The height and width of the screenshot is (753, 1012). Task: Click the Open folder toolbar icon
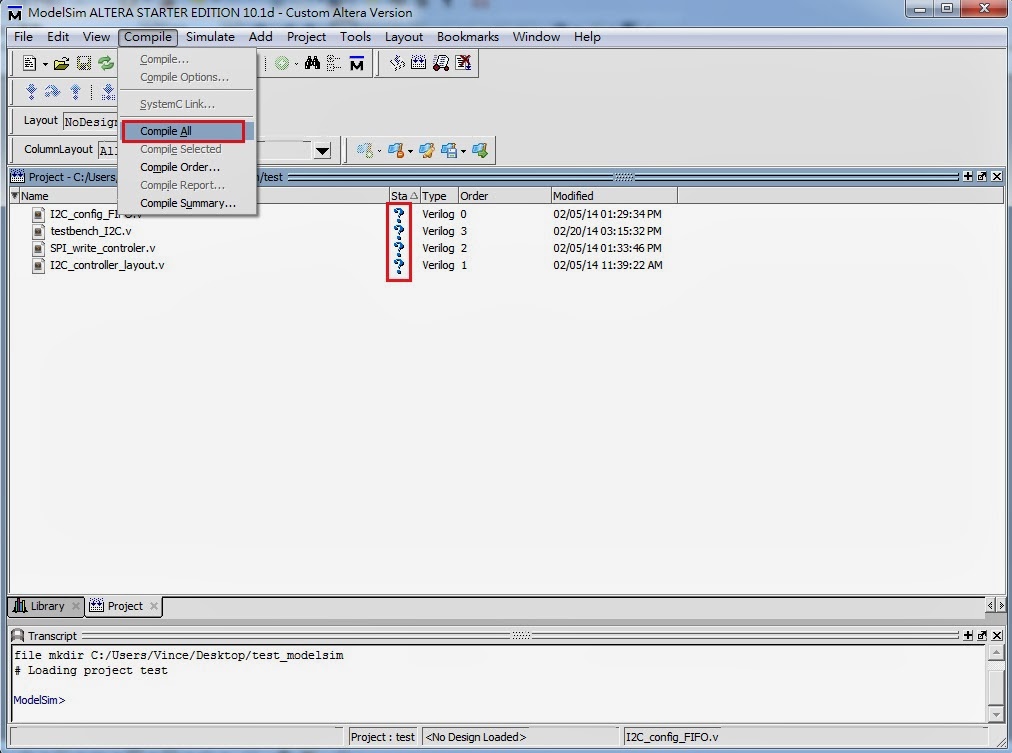point(59,62)
